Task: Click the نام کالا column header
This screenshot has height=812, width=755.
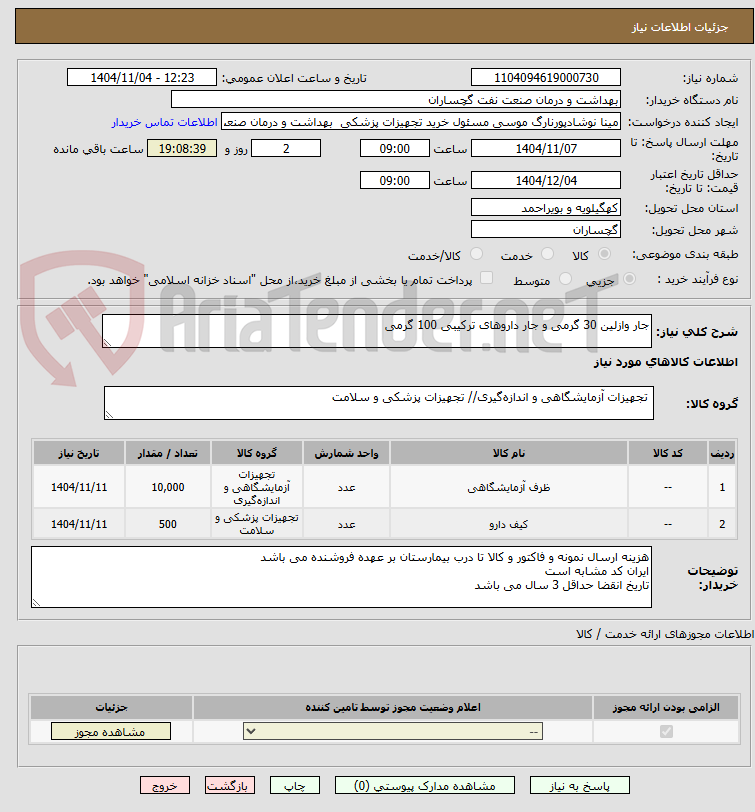Action: click(509, 453)
